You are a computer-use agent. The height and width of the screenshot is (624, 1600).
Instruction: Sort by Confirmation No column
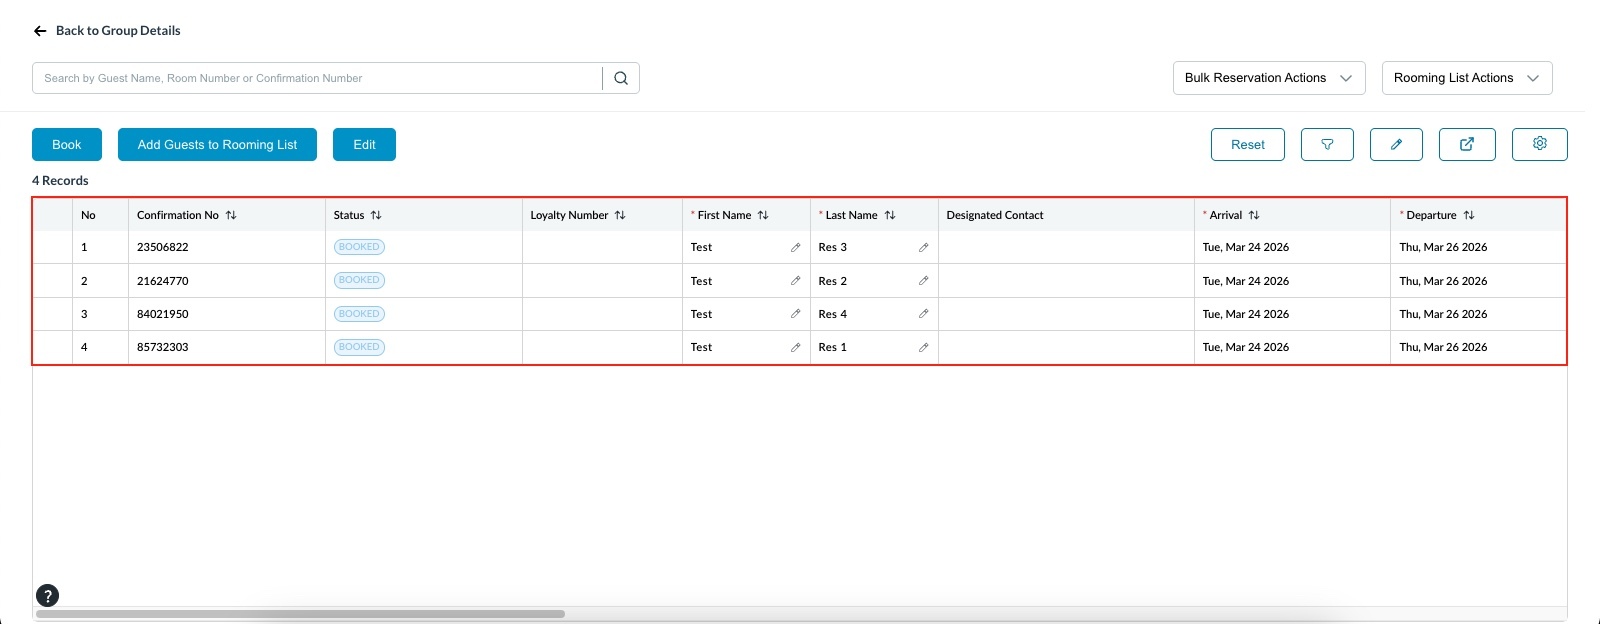tap(231, 215)
